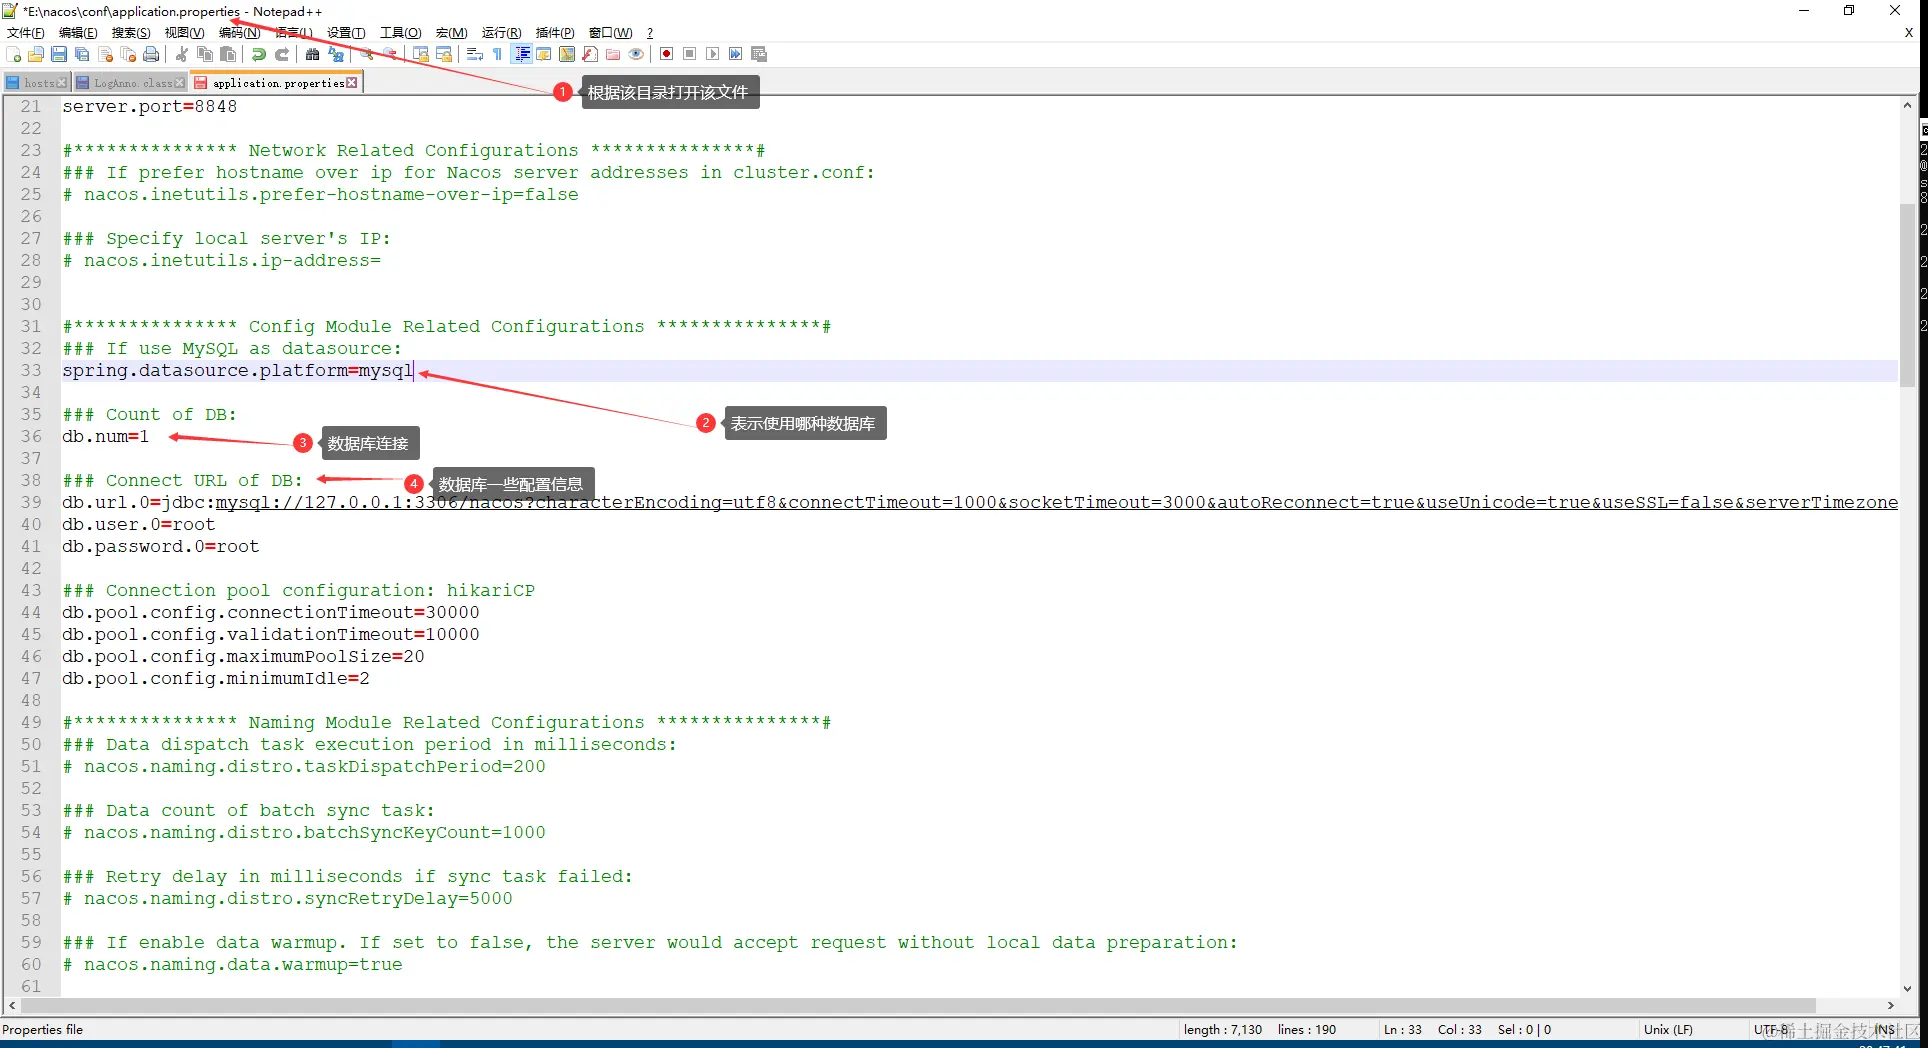Print the document with printer icon
The height and width of the screenshot is (1048, 1928).
[x=151, y=54]
